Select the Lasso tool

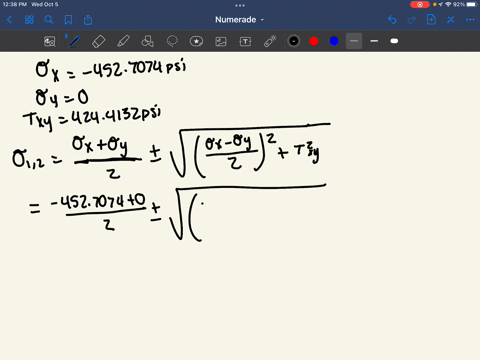172,41
